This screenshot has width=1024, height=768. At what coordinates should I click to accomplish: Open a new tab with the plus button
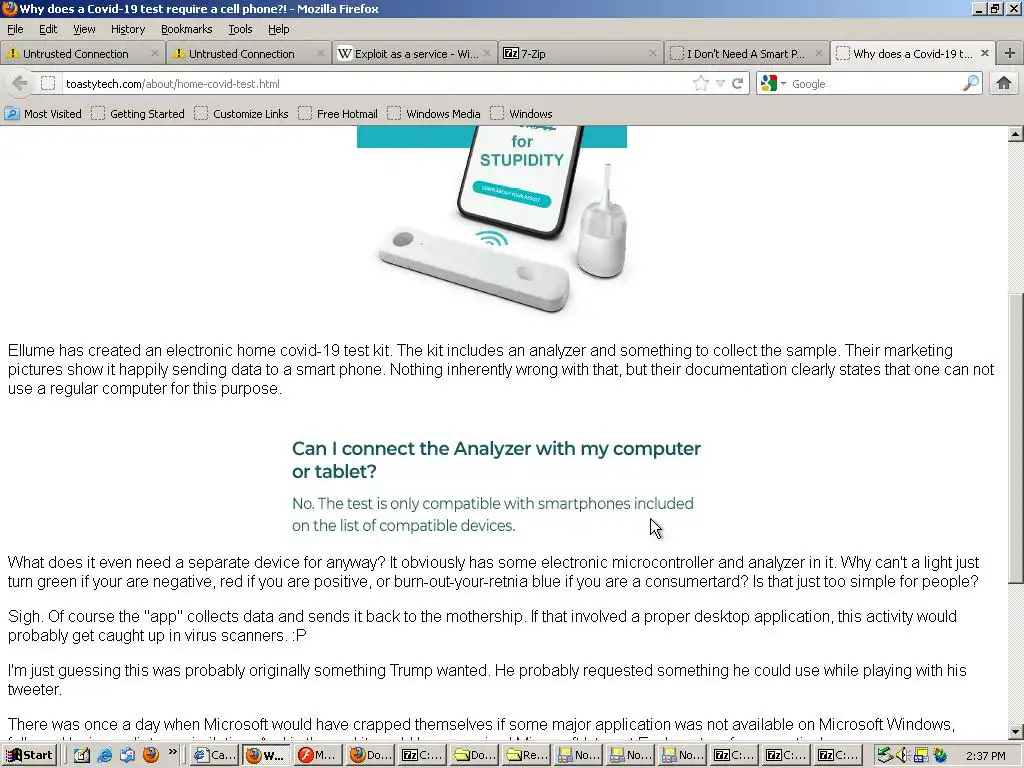[1010, 54]
